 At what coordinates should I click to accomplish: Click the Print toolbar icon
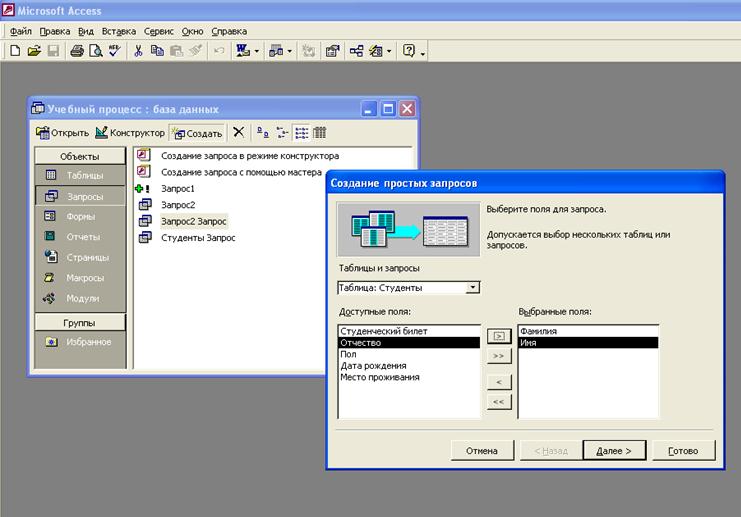coord(77,51)
